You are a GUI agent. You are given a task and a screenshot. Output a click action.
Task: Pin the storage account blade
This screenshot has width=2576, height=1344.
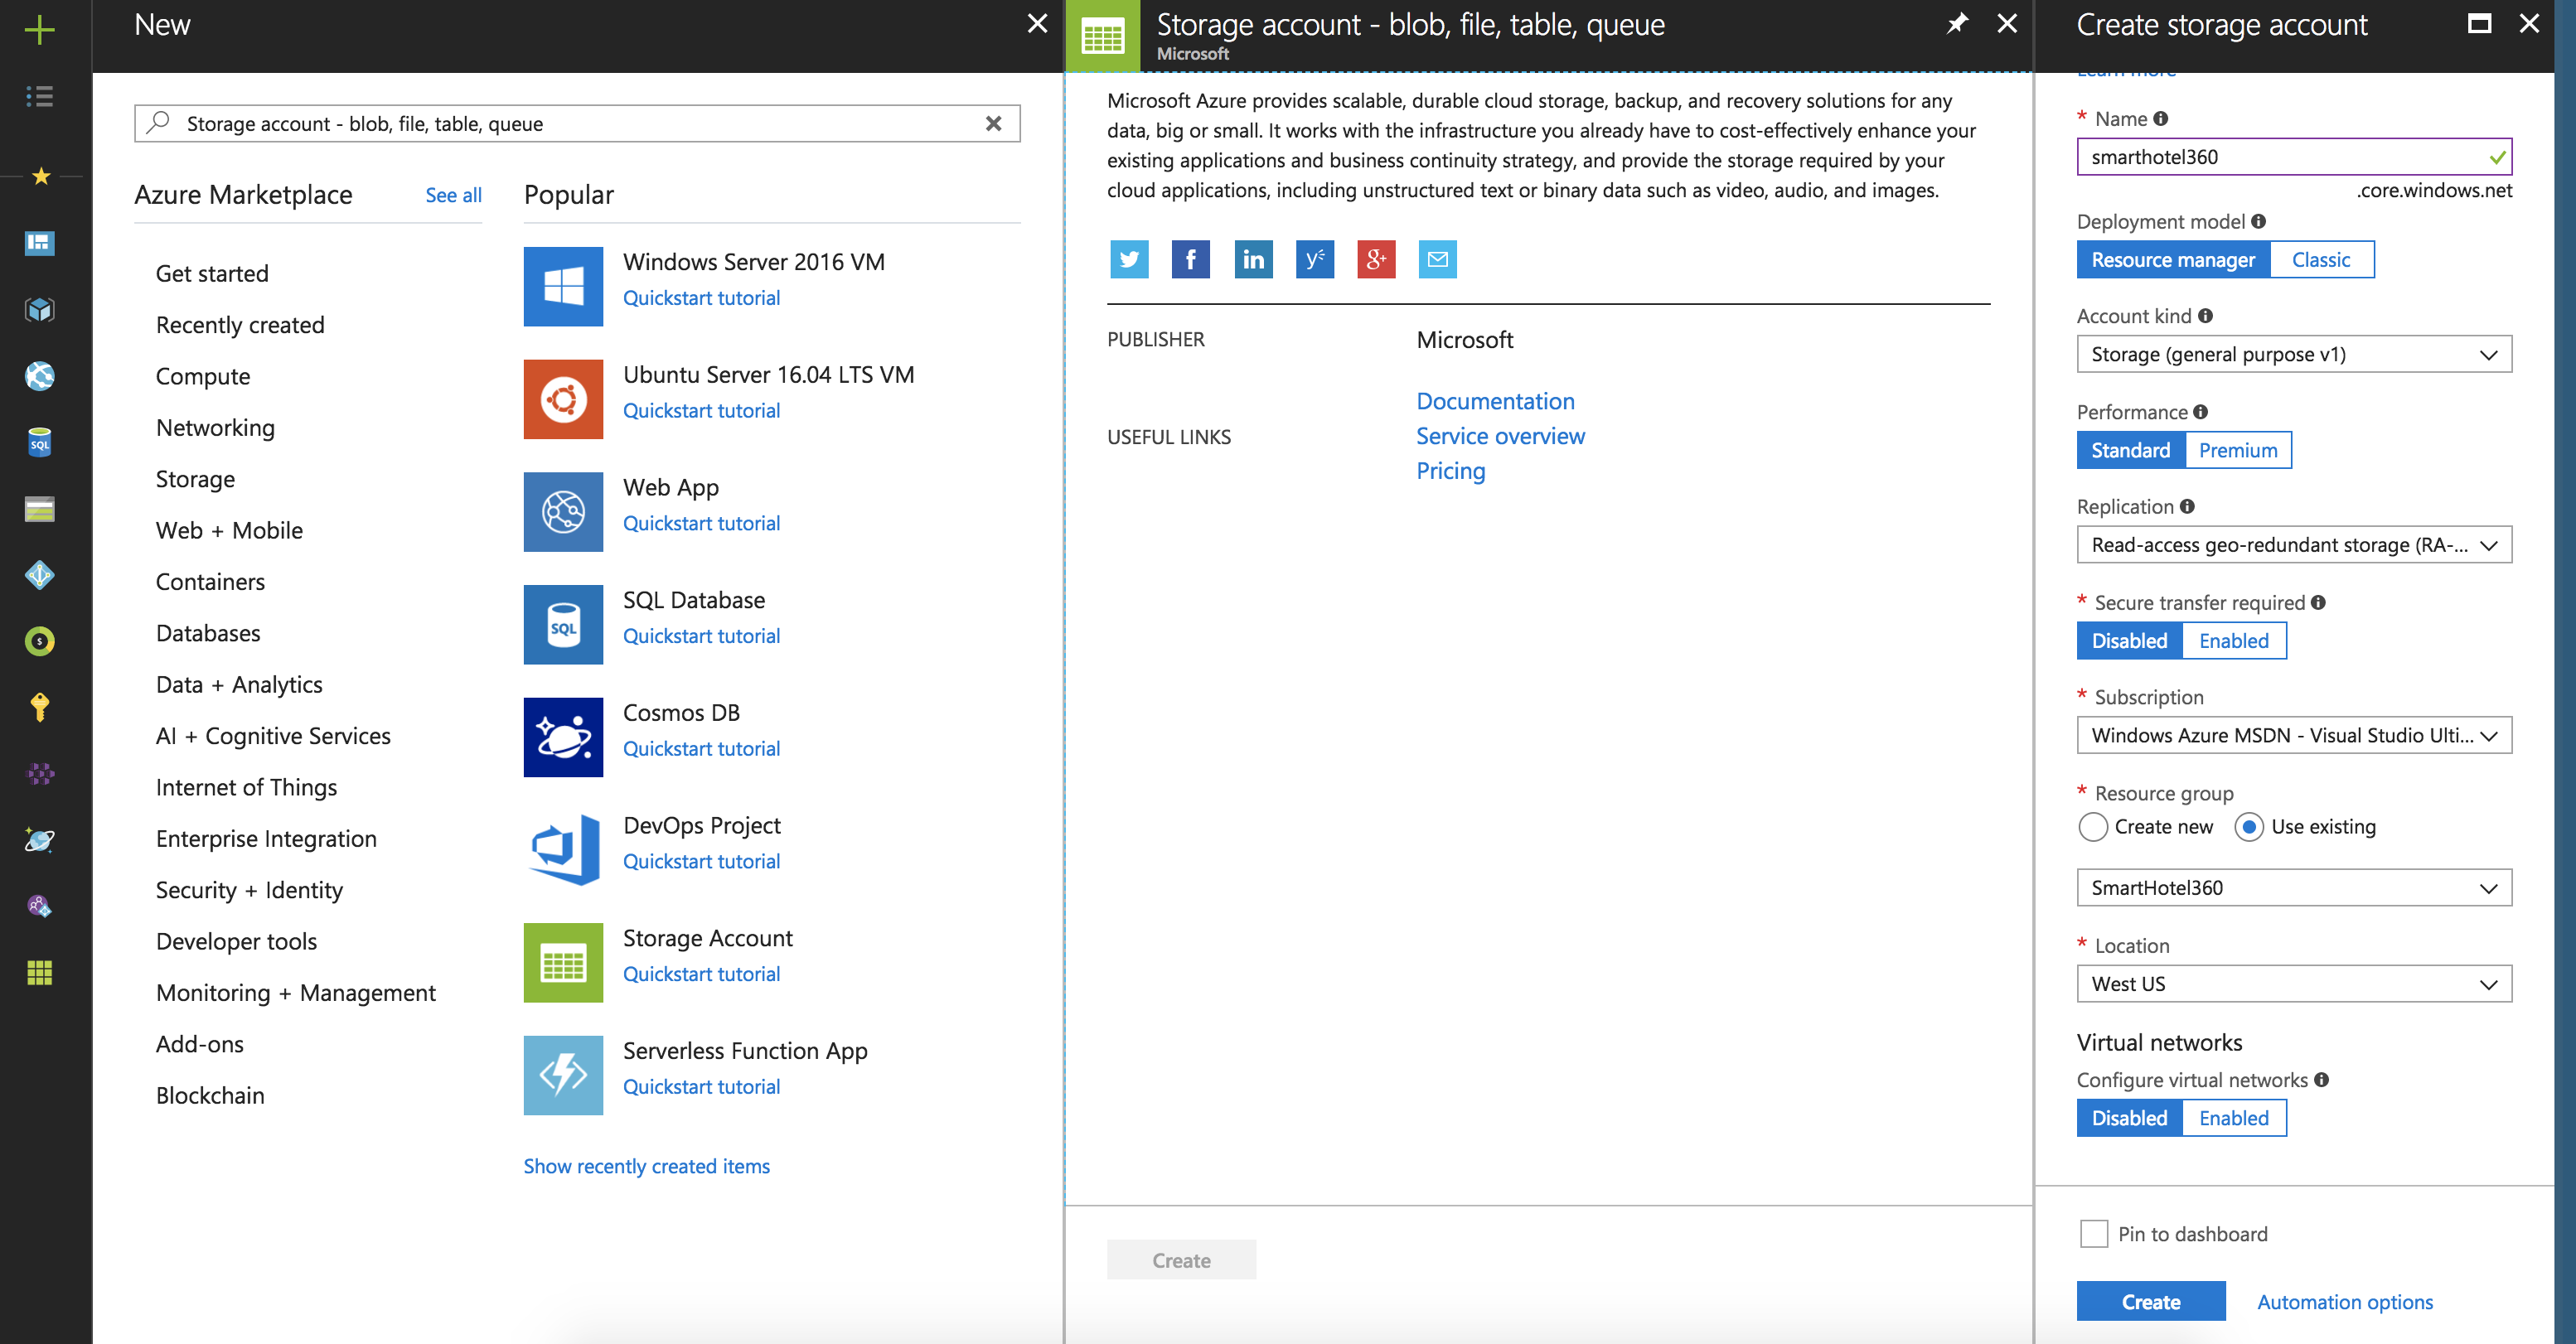point(1956,24)
